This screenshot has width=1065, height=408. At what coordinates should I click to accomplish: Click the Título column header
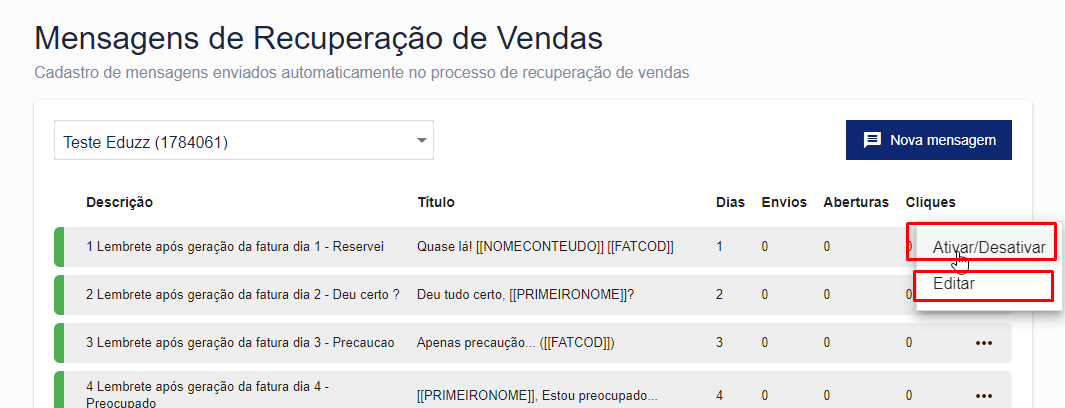coord(436,202)
